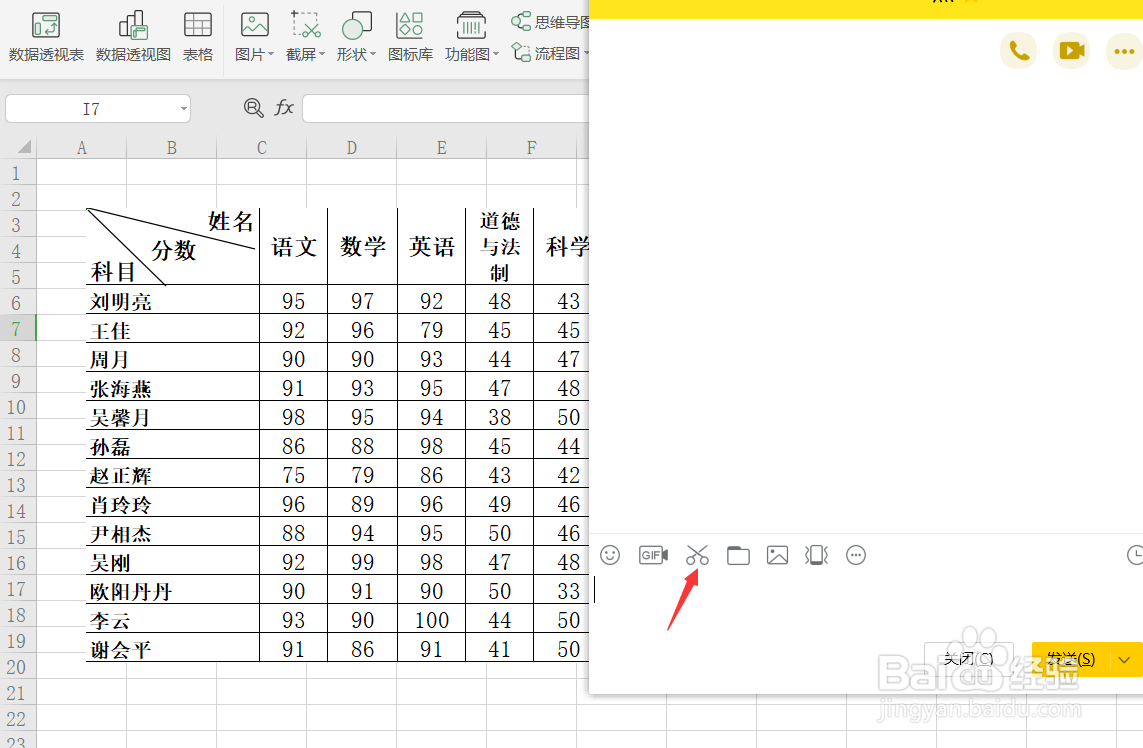Click the 数学 column header cell
Viewport: 1143px width, 748px height.
pyautogui.click(x=362, y=246)
